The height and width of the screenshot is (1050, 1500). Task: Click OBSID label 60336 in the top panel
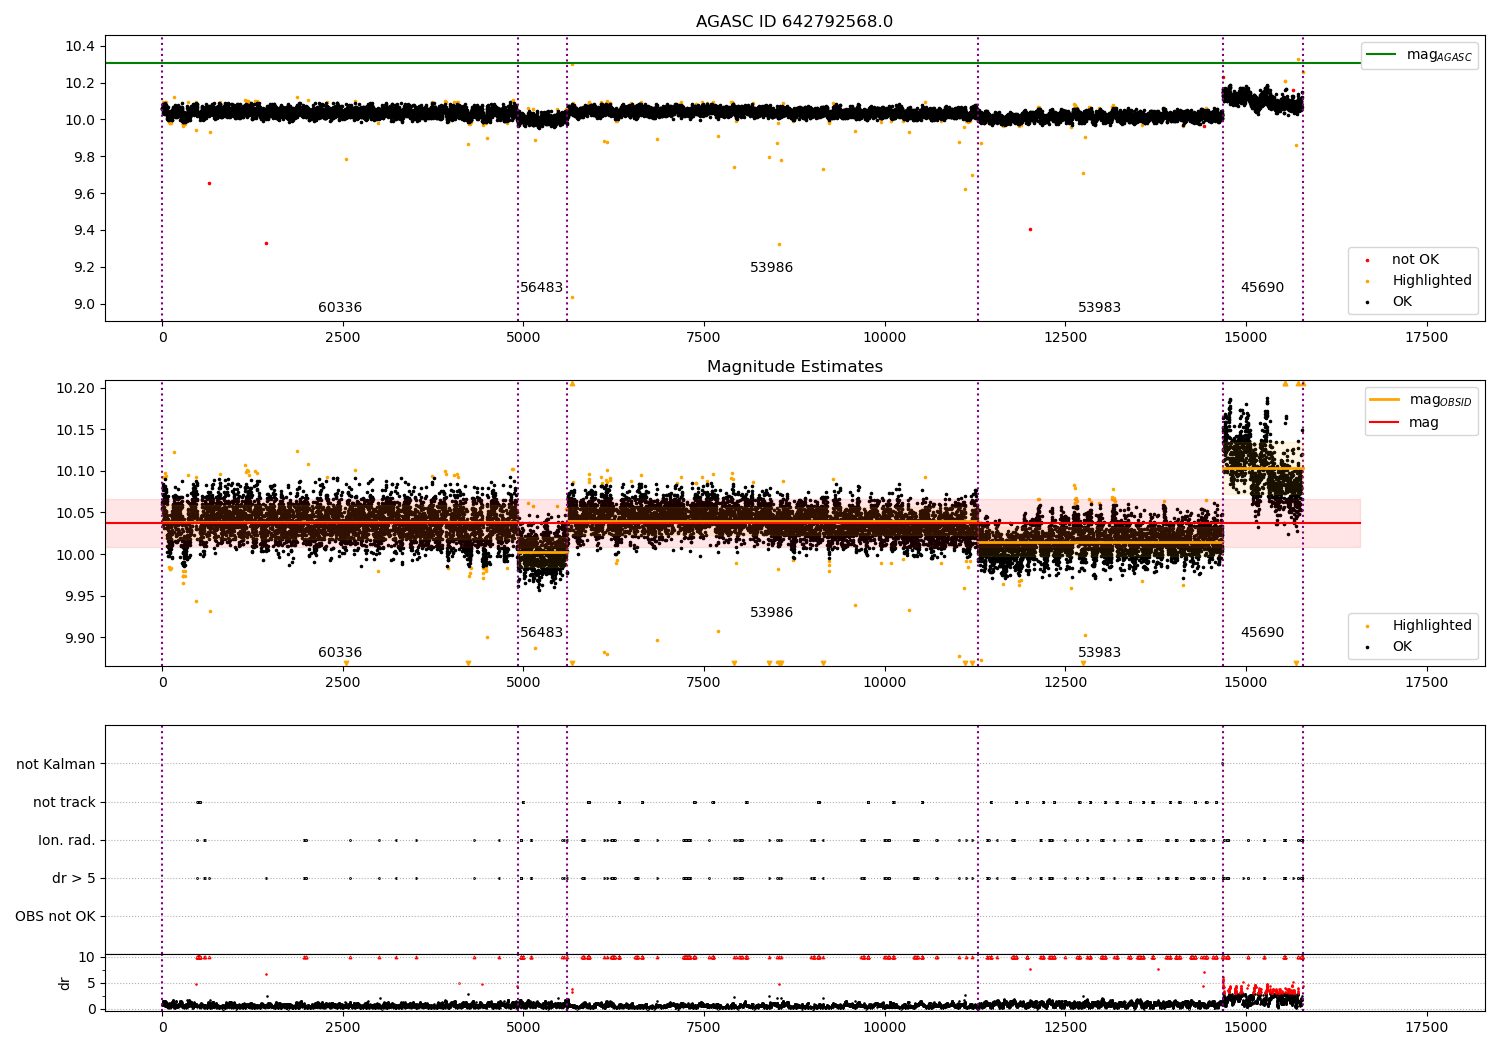pos(340,308)
